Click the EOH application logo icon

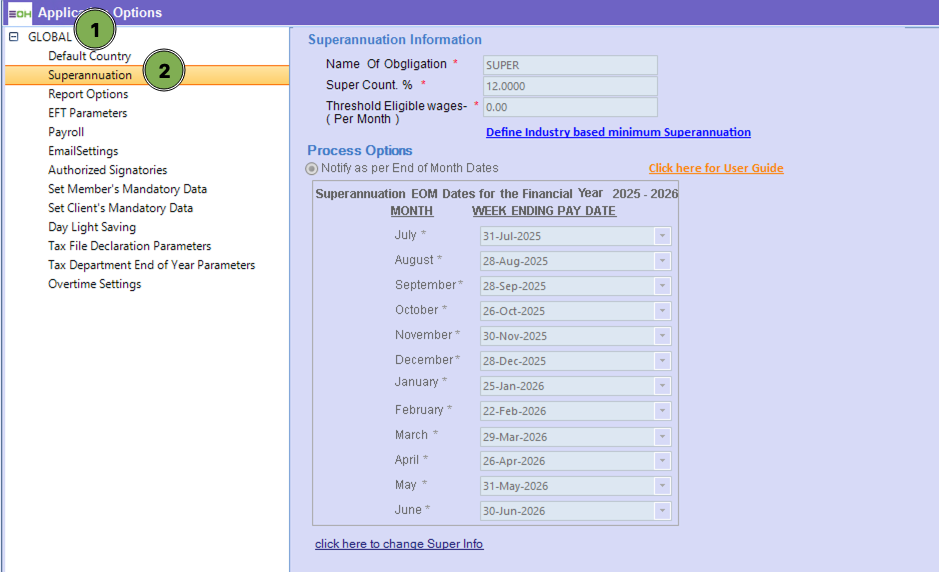coord(19,13)
